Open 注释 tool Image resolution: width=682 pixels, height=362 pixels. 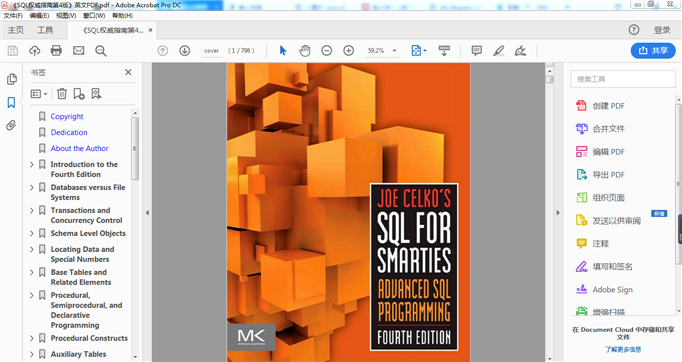point(592,244)
